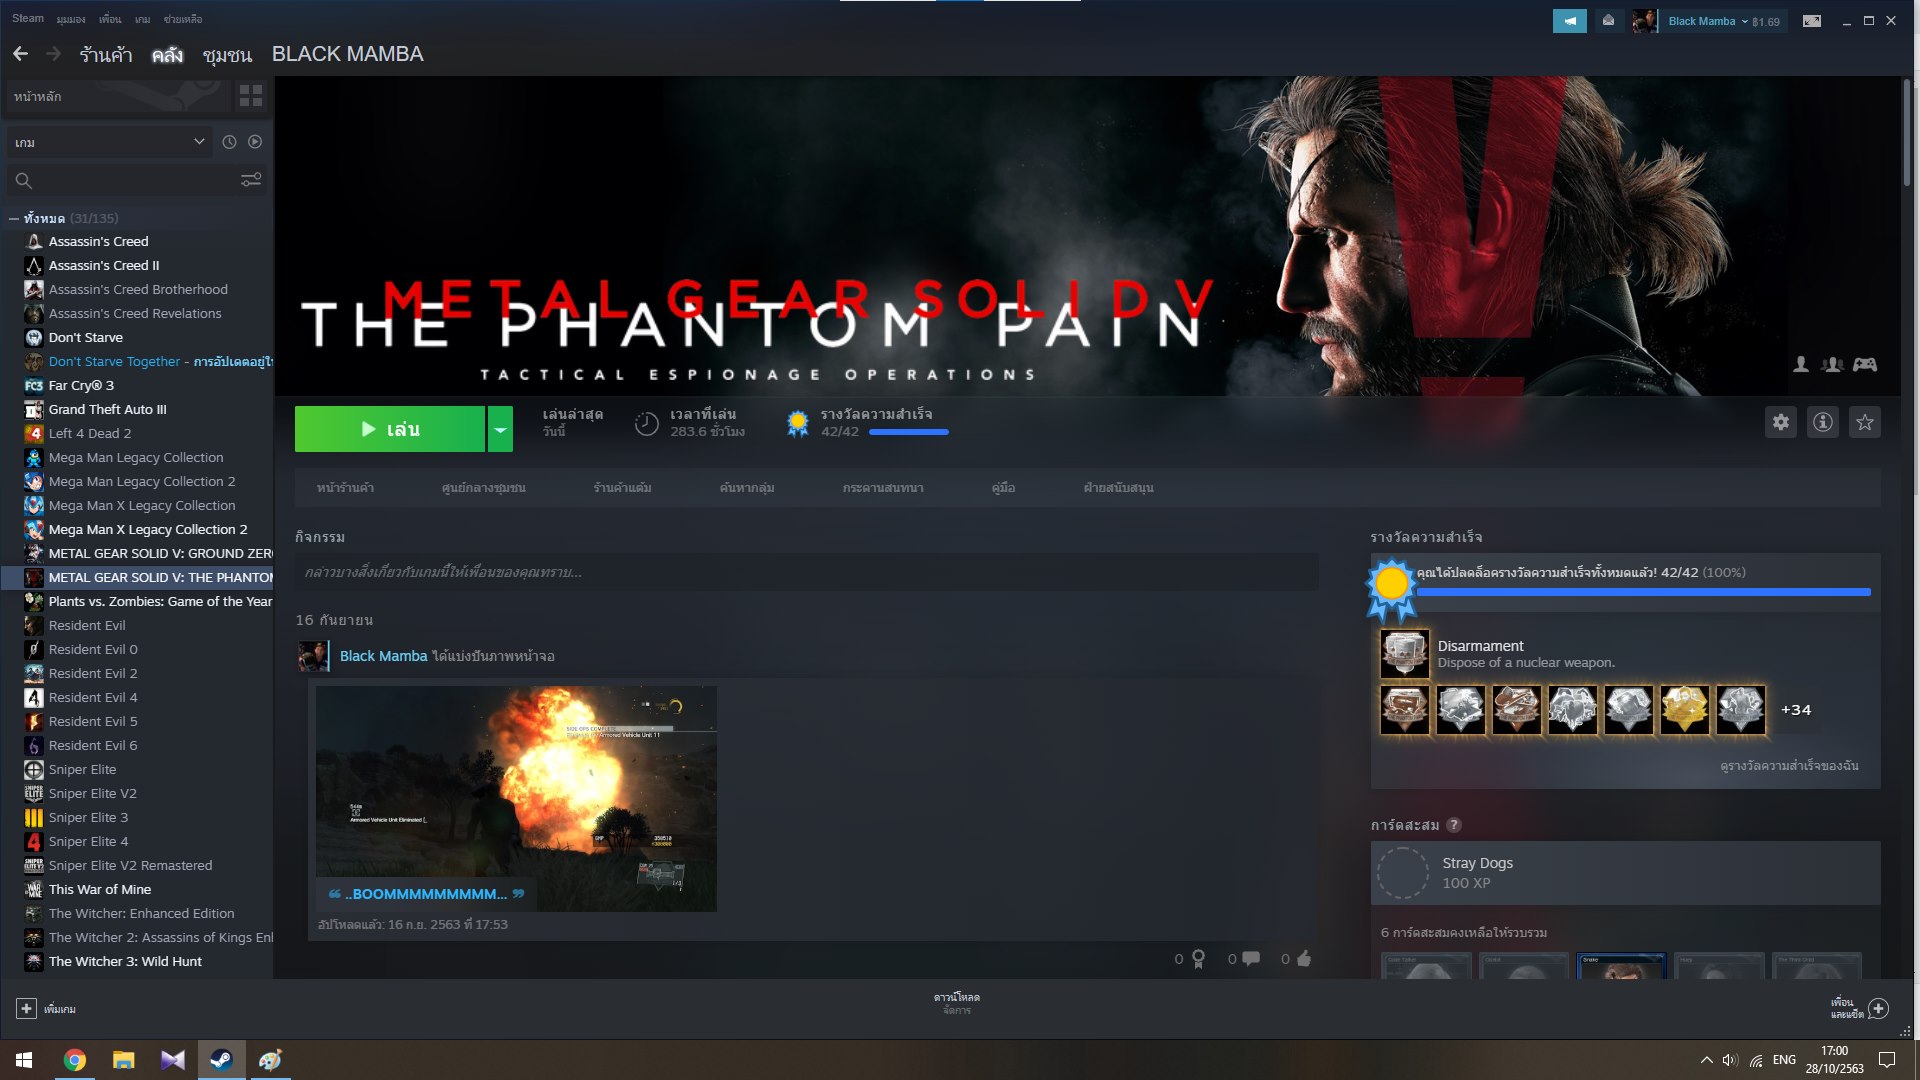The width and height of the screenshot is (1920, 1080).
Task: Click the Disarmament achievement icon
Action: 1405,654
